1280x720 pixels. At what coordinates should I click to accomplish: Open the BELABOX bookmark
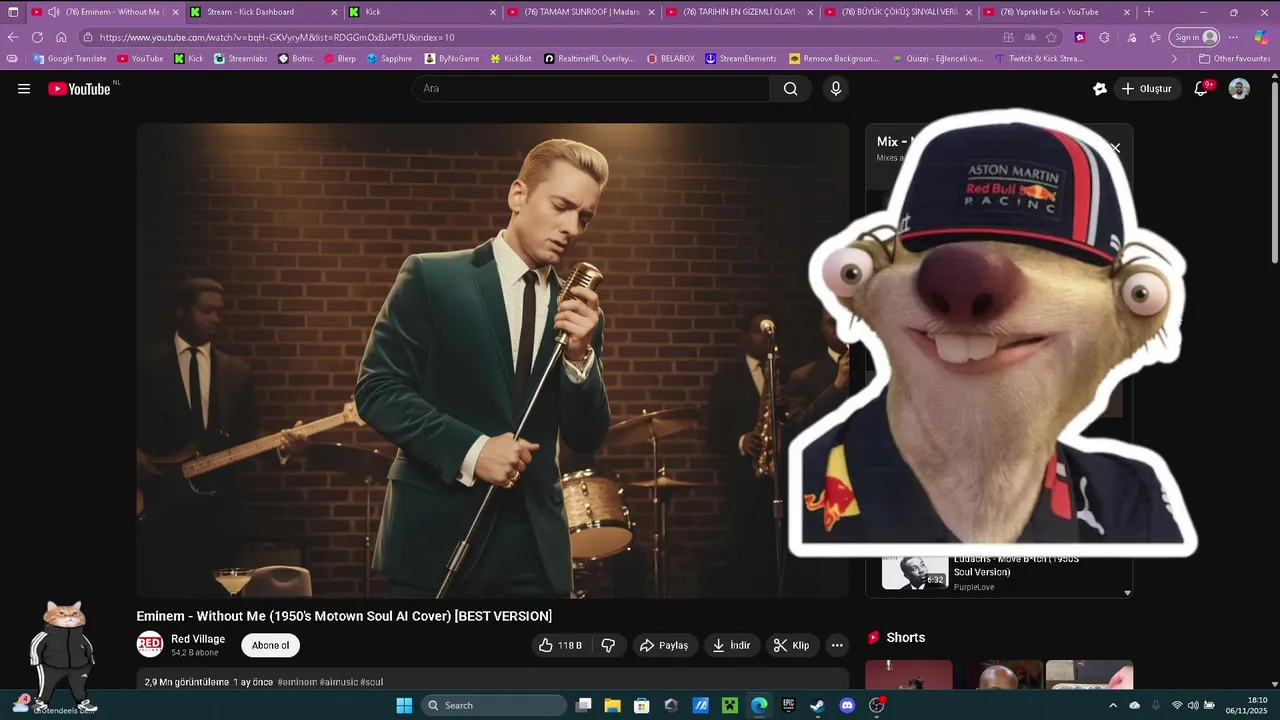671,59
